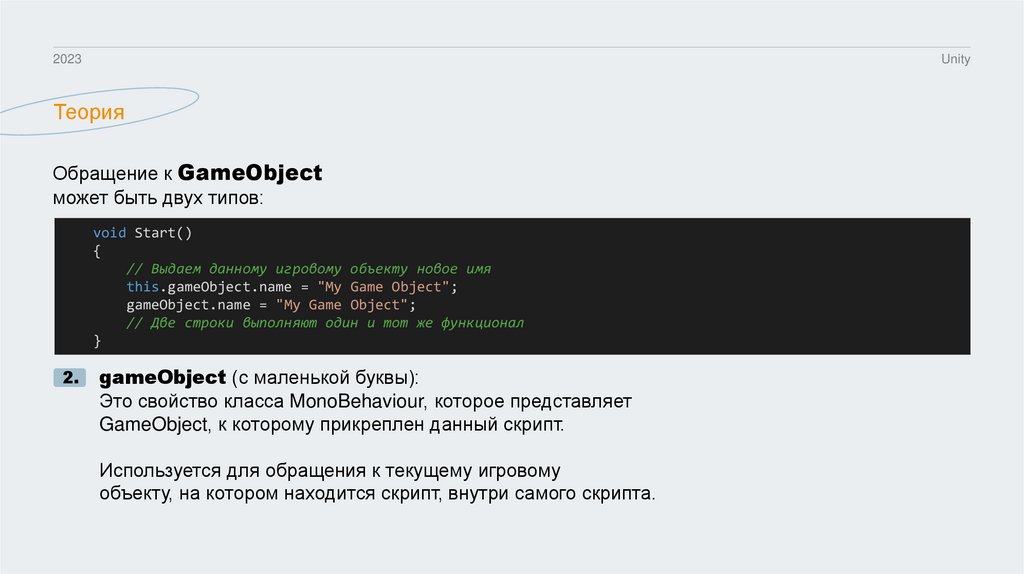Image resolution: width=1024 pixels, height=574 pixels.
Task: Click the line starting with "Используется для обращения"
Action: [330, 470]
